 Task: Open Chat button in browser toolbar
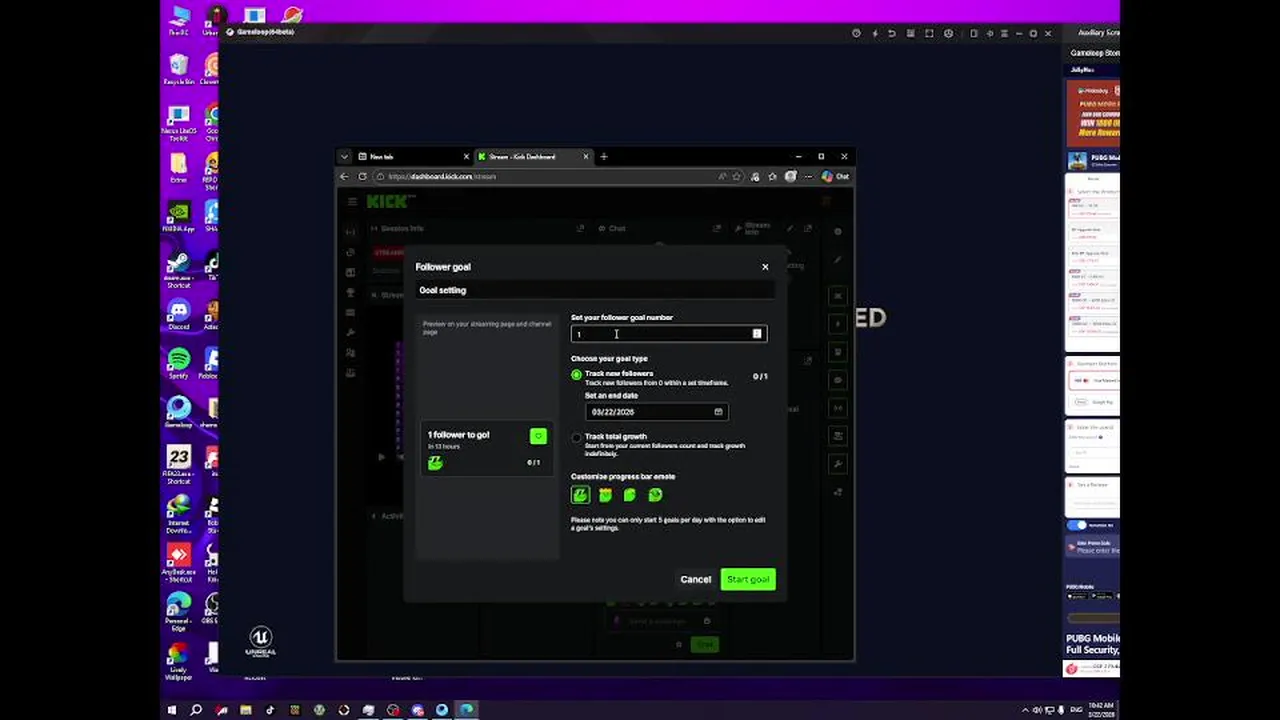tap(836, 177)
